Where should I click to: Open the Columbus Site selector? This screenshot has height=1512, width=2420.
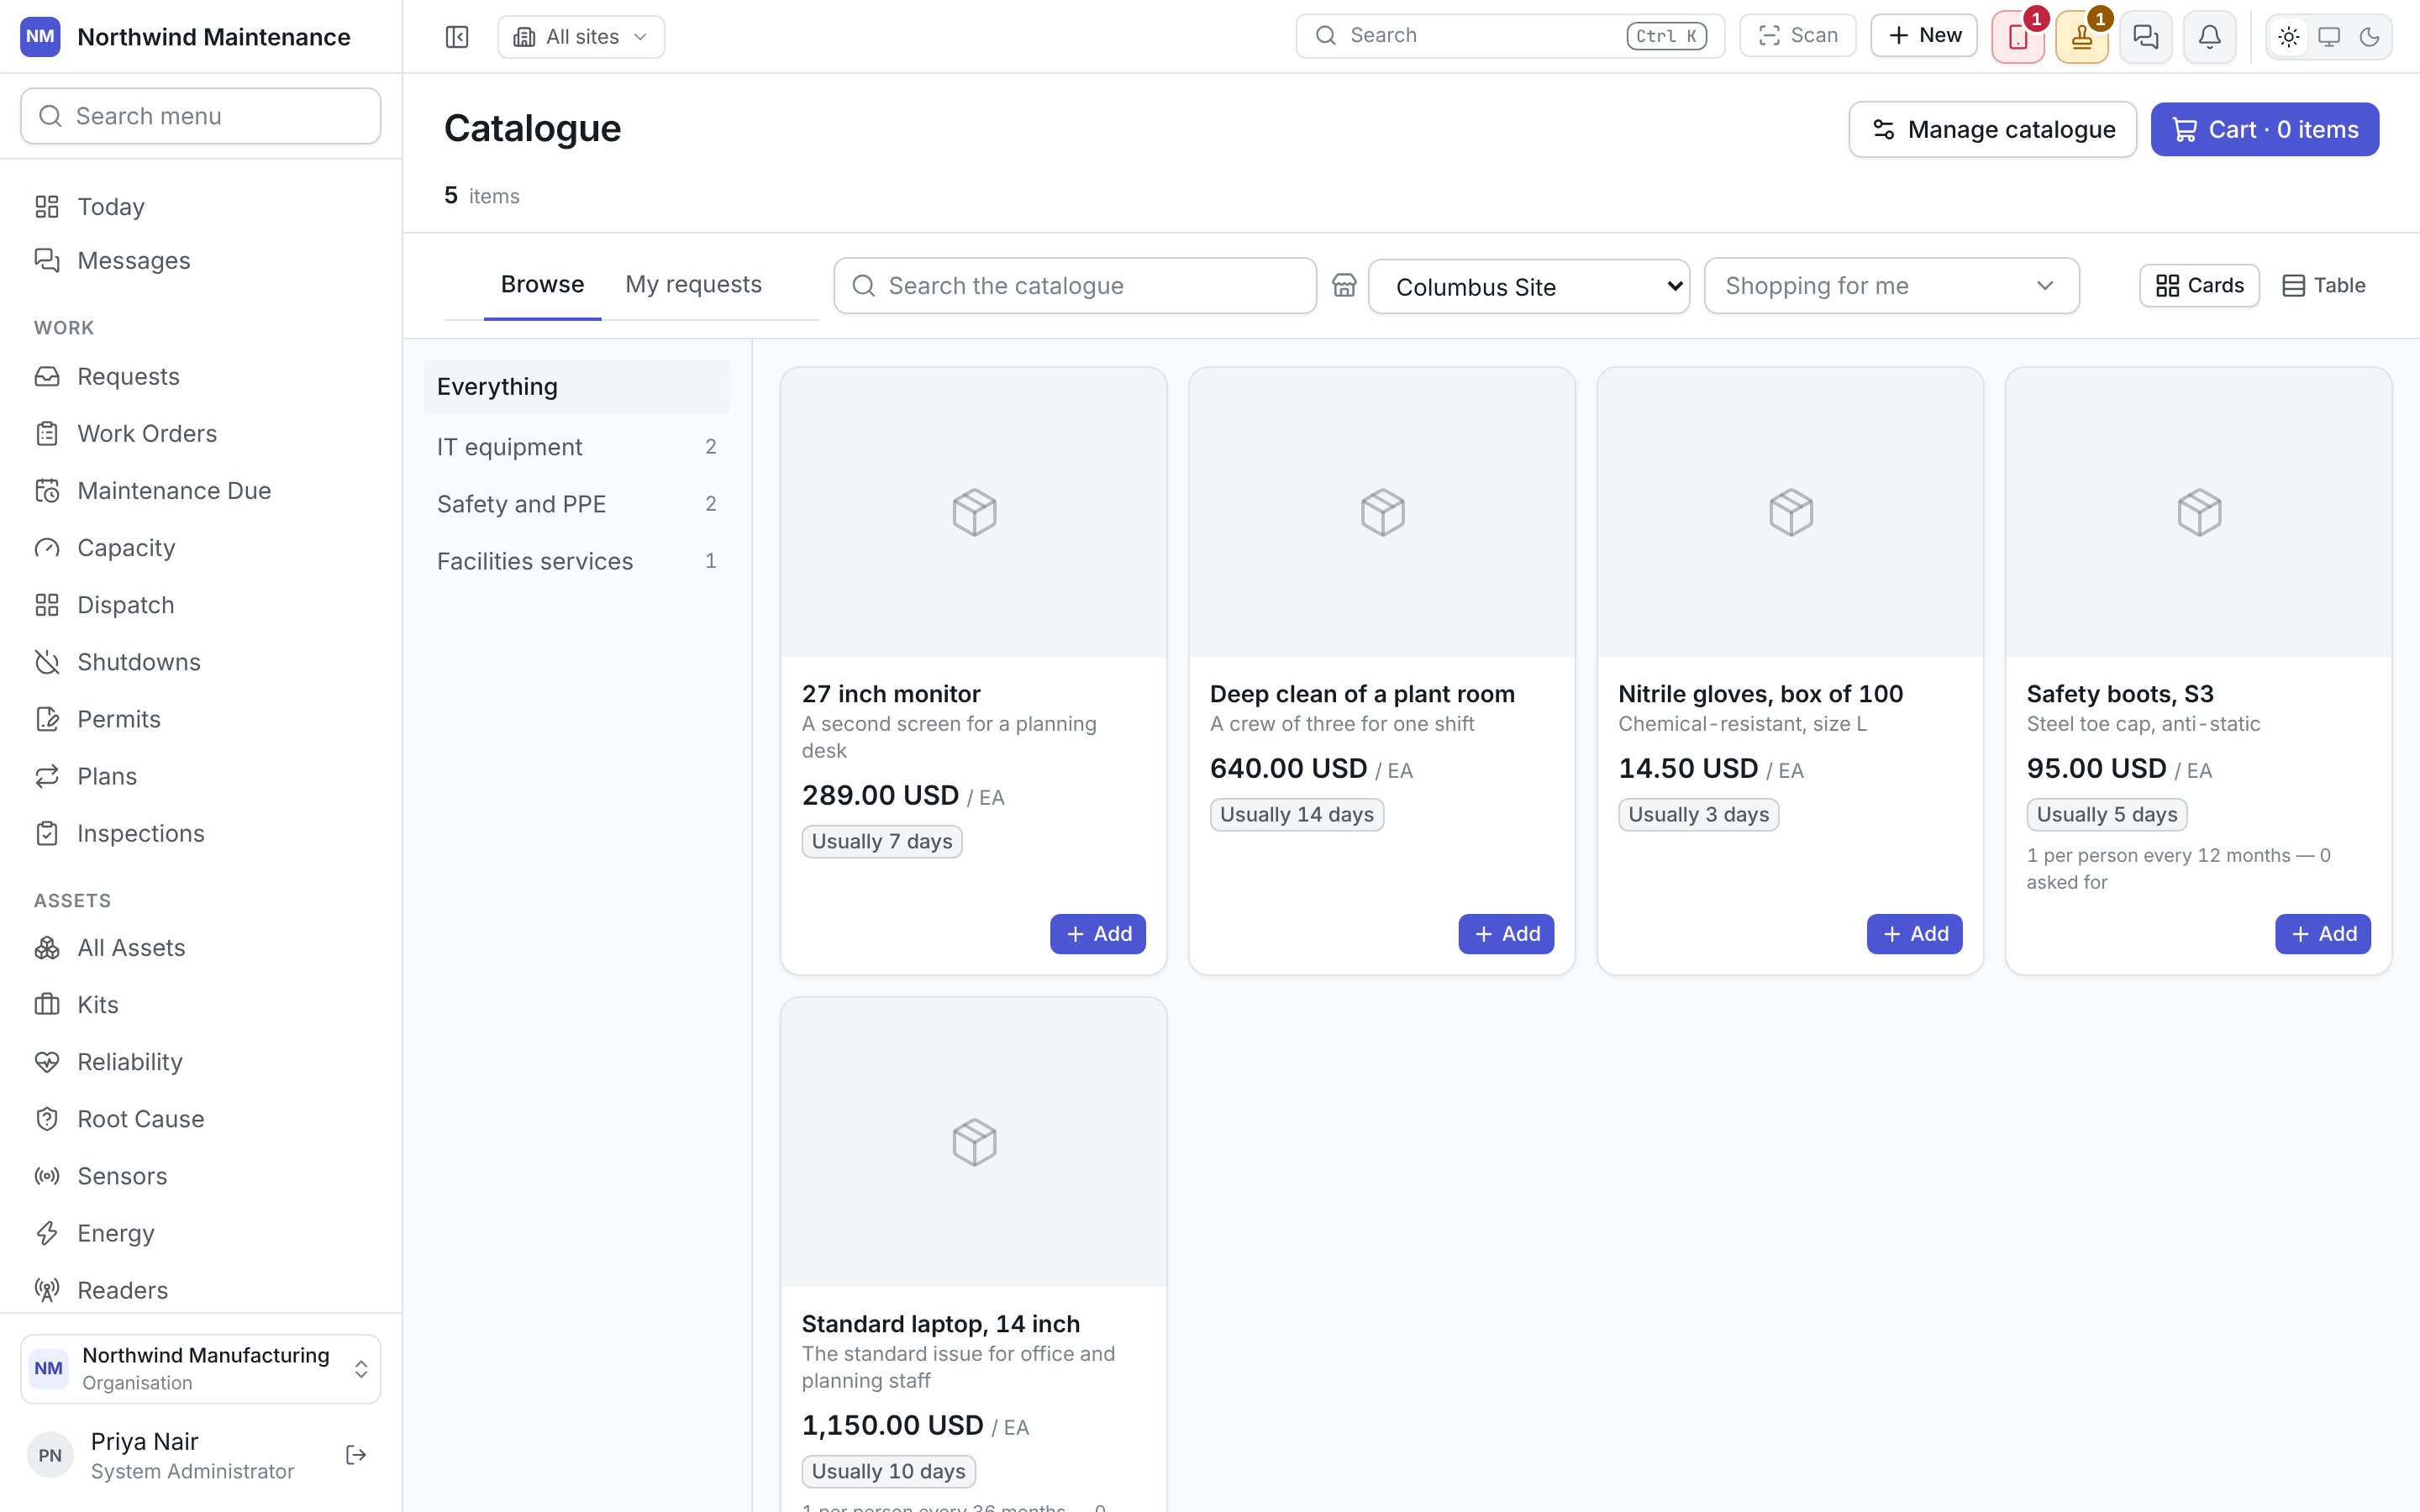click(1529, 287)
